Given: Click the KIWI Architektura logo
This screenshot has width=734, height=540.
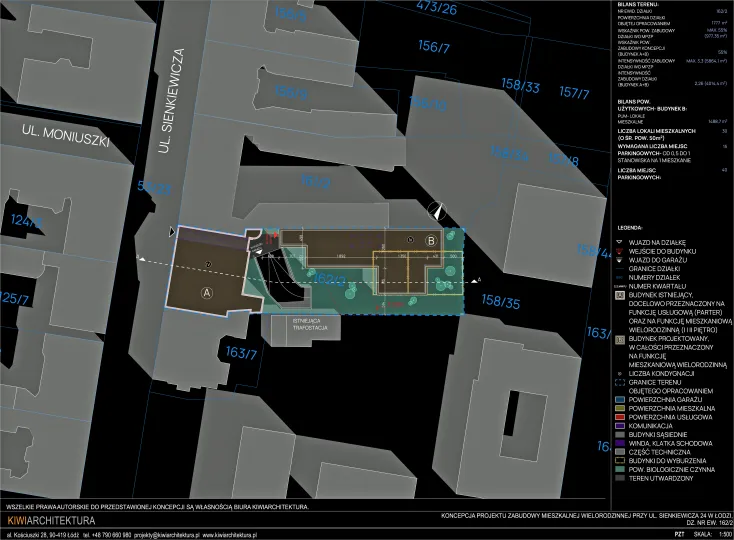Looking at the screenshot, I should 50,522.
